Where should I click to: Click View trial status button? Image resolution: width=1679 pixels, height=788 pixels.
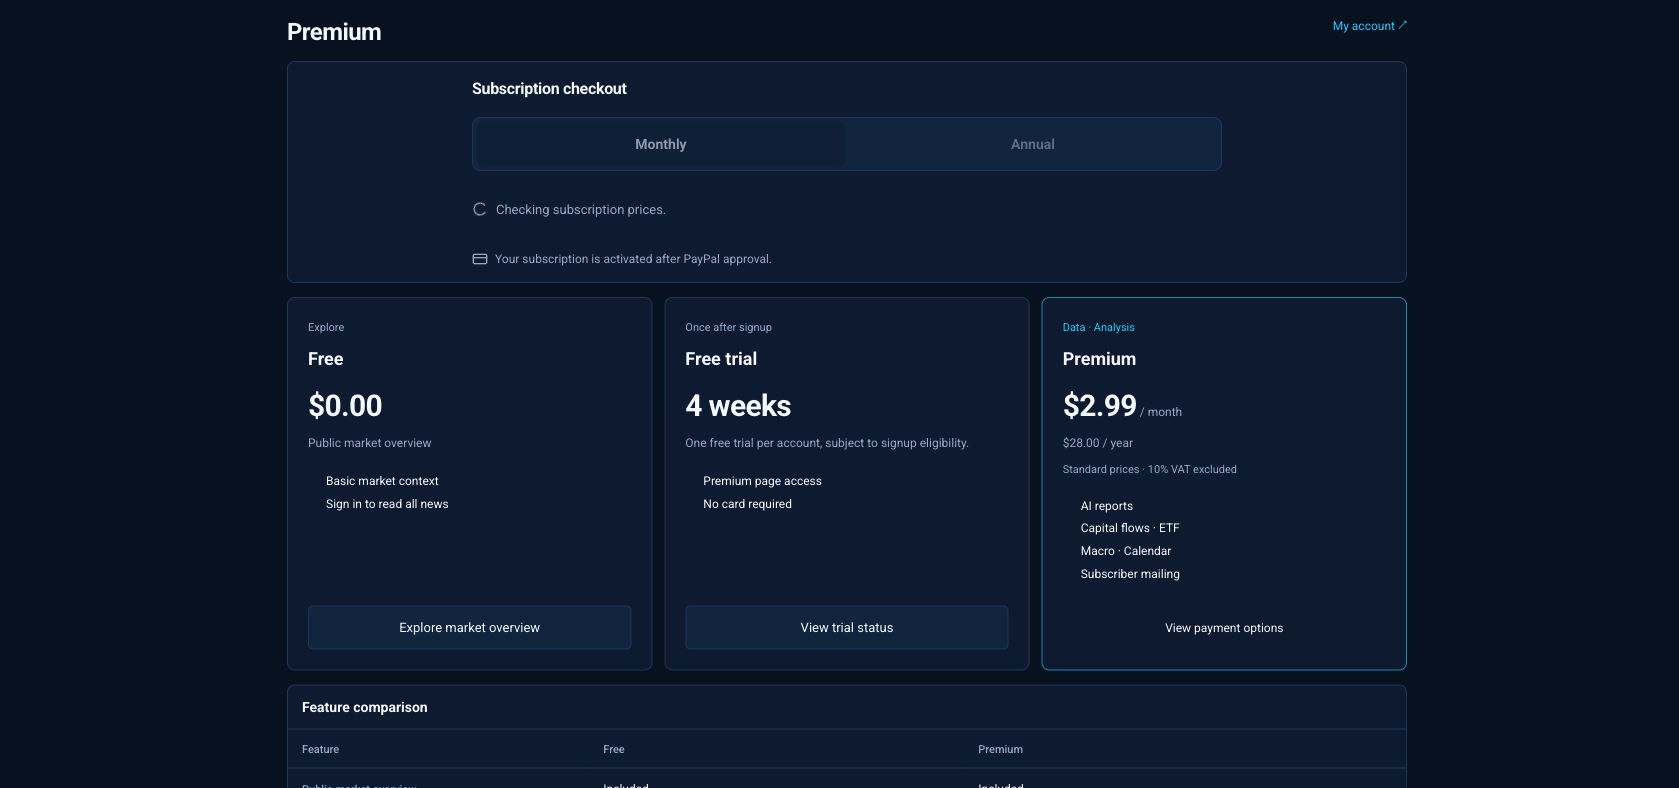[846, 628]
